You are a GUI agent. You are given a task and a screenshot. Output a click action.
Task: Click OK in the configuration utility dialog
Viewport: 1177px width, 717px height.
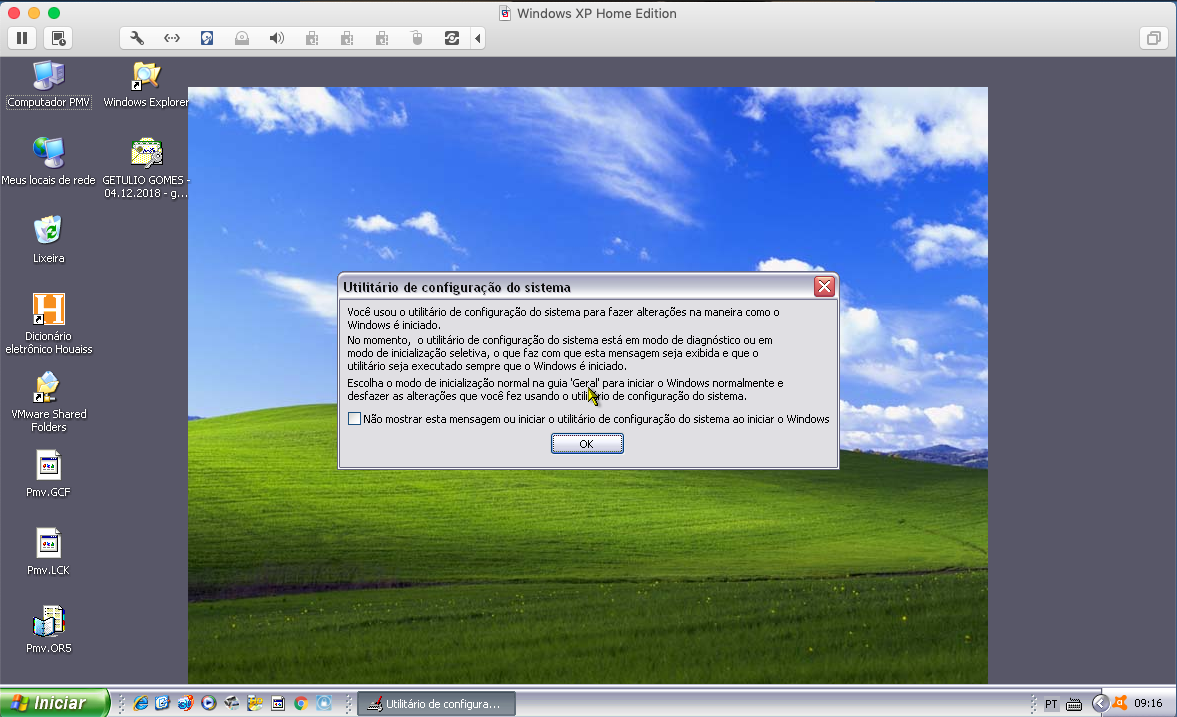587,444
